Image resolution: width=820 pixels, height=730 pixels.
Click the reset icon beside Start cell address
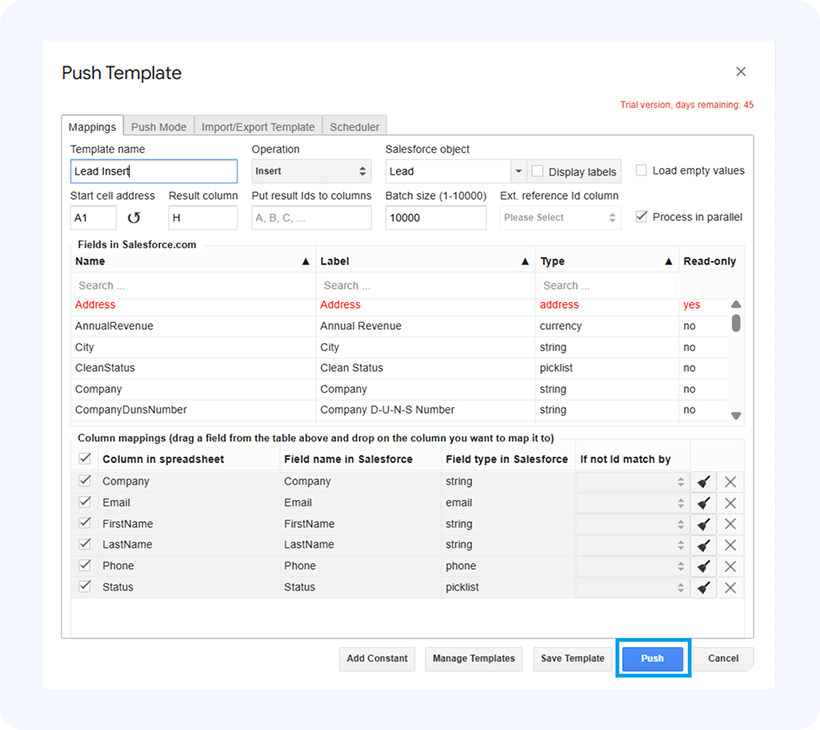(x=134, y=217)
